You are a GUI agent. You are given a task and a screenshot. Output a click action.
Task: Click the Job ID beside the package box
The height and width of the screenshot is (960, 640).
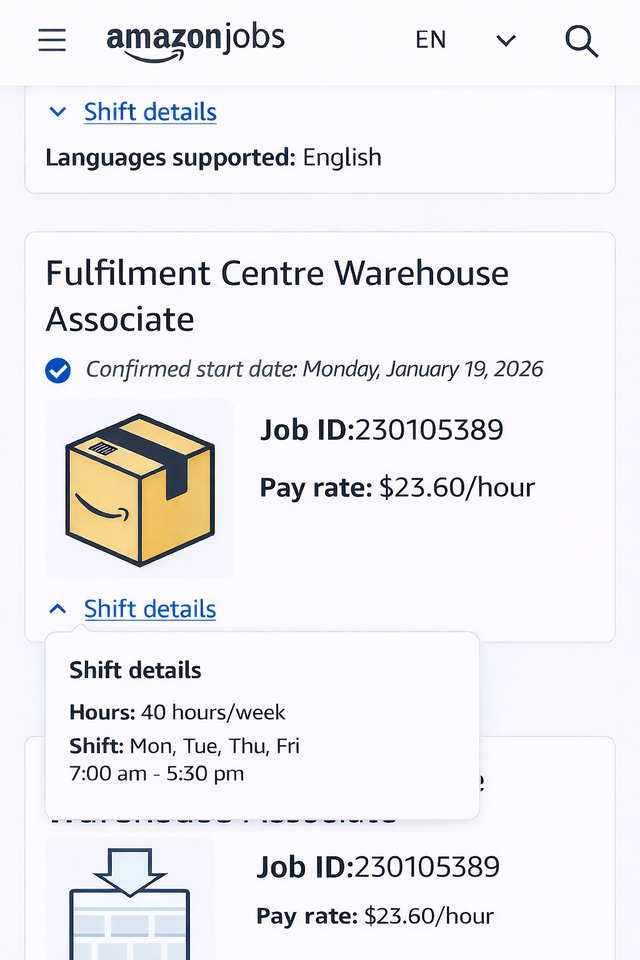click(x=382, y=430)
